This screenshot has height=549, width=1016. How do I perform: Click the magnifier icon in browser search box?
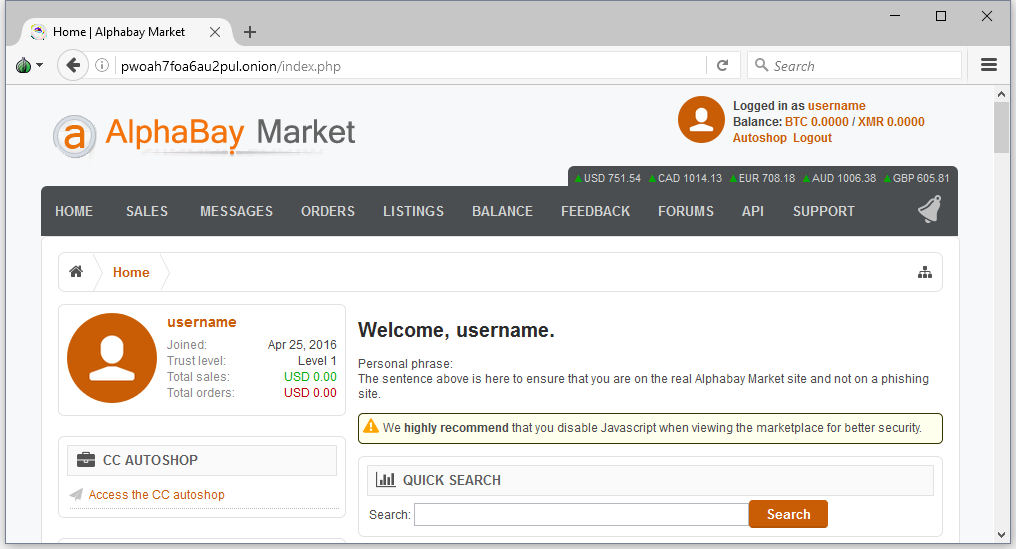(x=761, y=65)
